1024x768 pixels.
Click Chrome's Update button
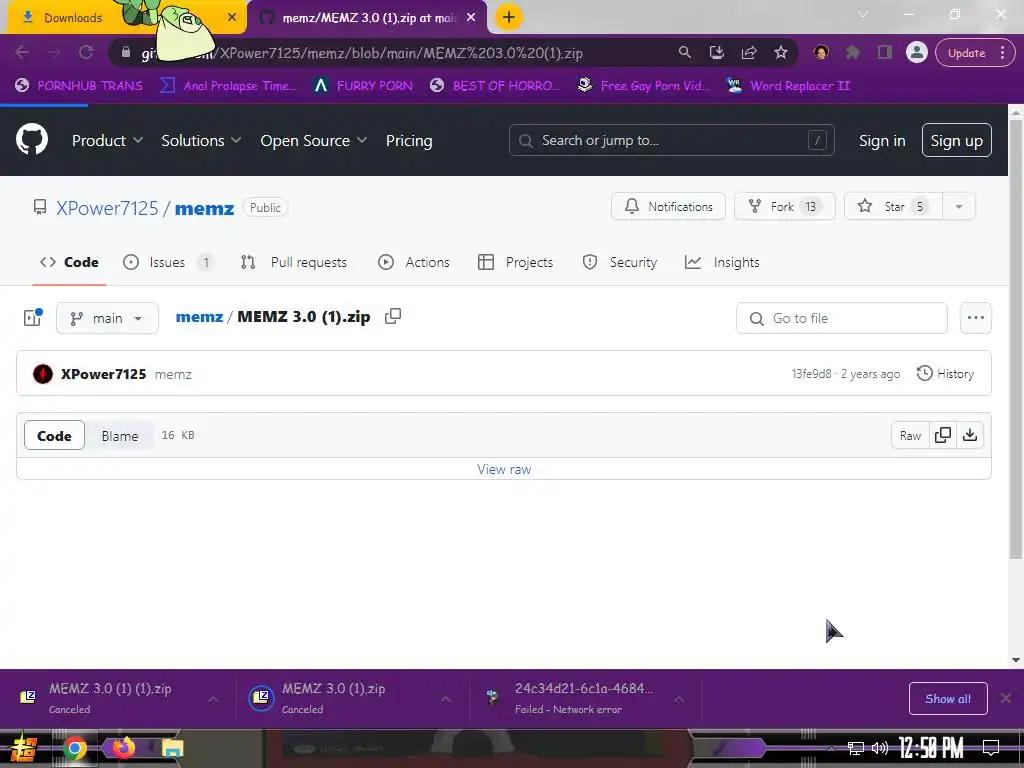point(967,53)
